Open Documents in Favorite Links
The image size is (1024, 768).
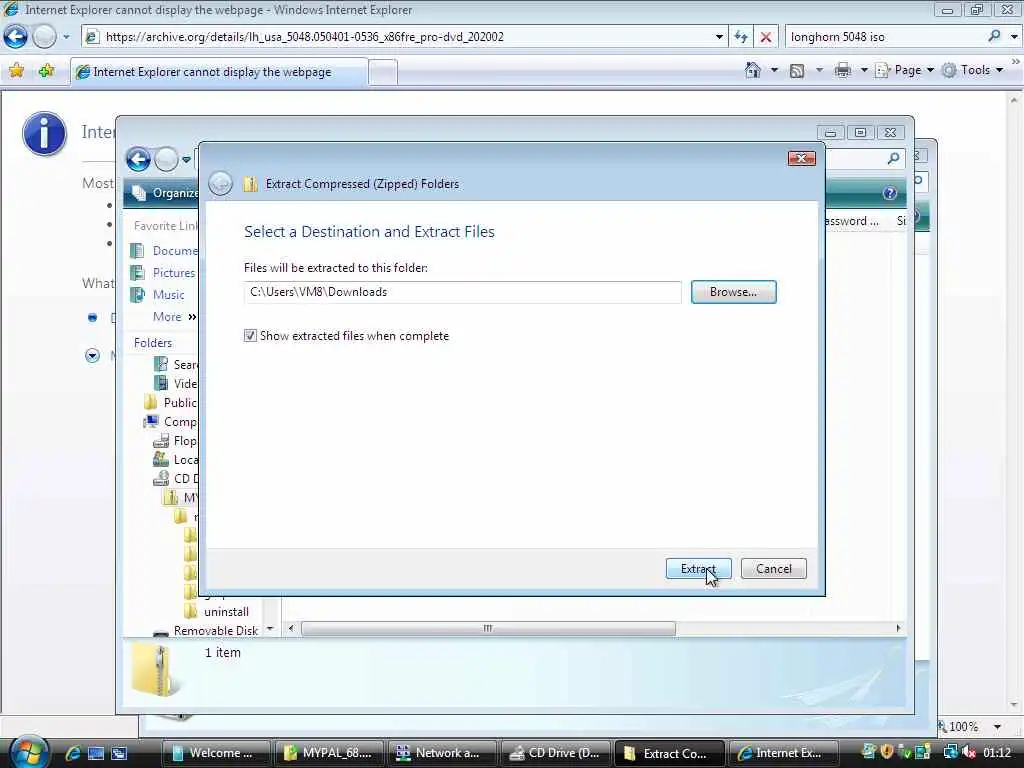point(165,251)
